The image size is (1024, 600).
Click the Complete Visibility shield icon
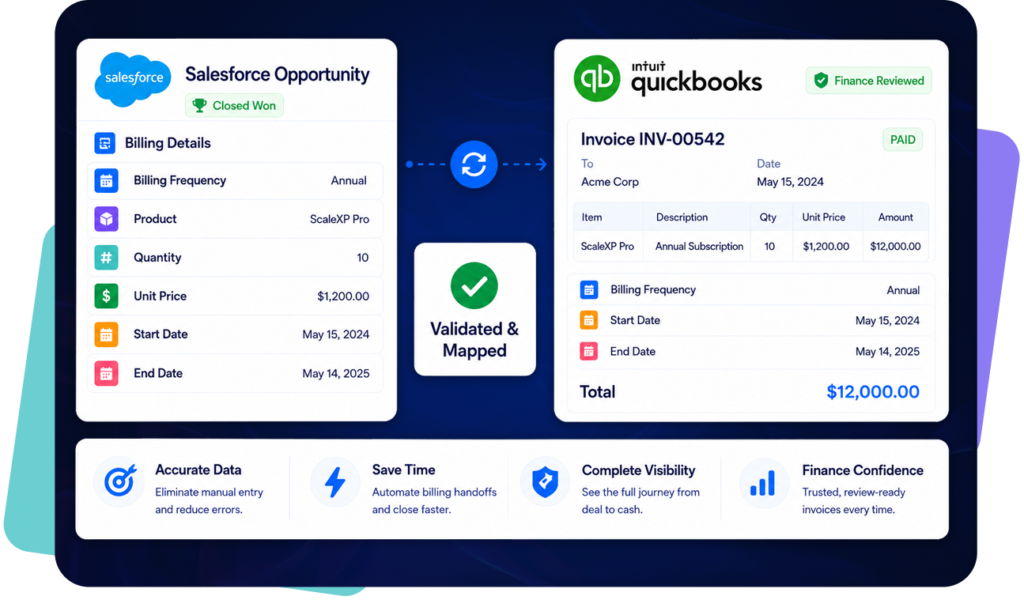coord(545,482)
